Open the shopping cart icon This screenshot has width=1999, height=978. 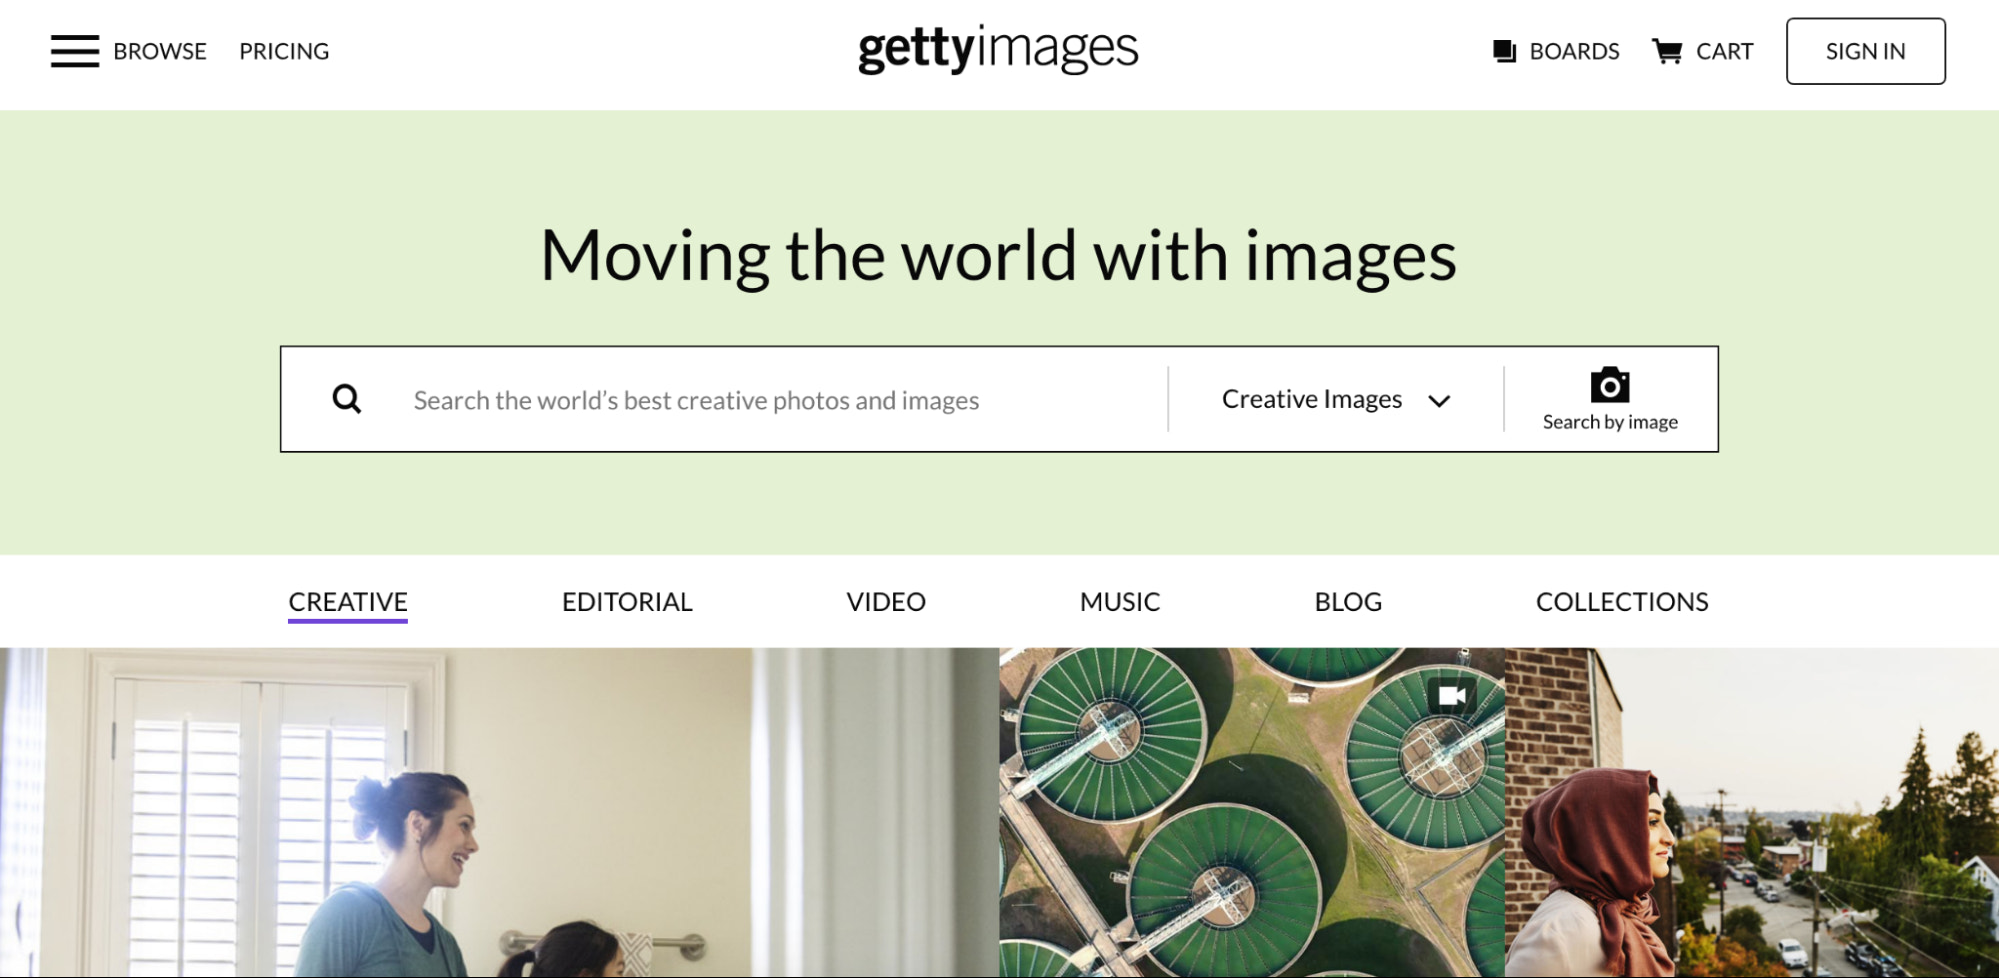coord(1667,51)
